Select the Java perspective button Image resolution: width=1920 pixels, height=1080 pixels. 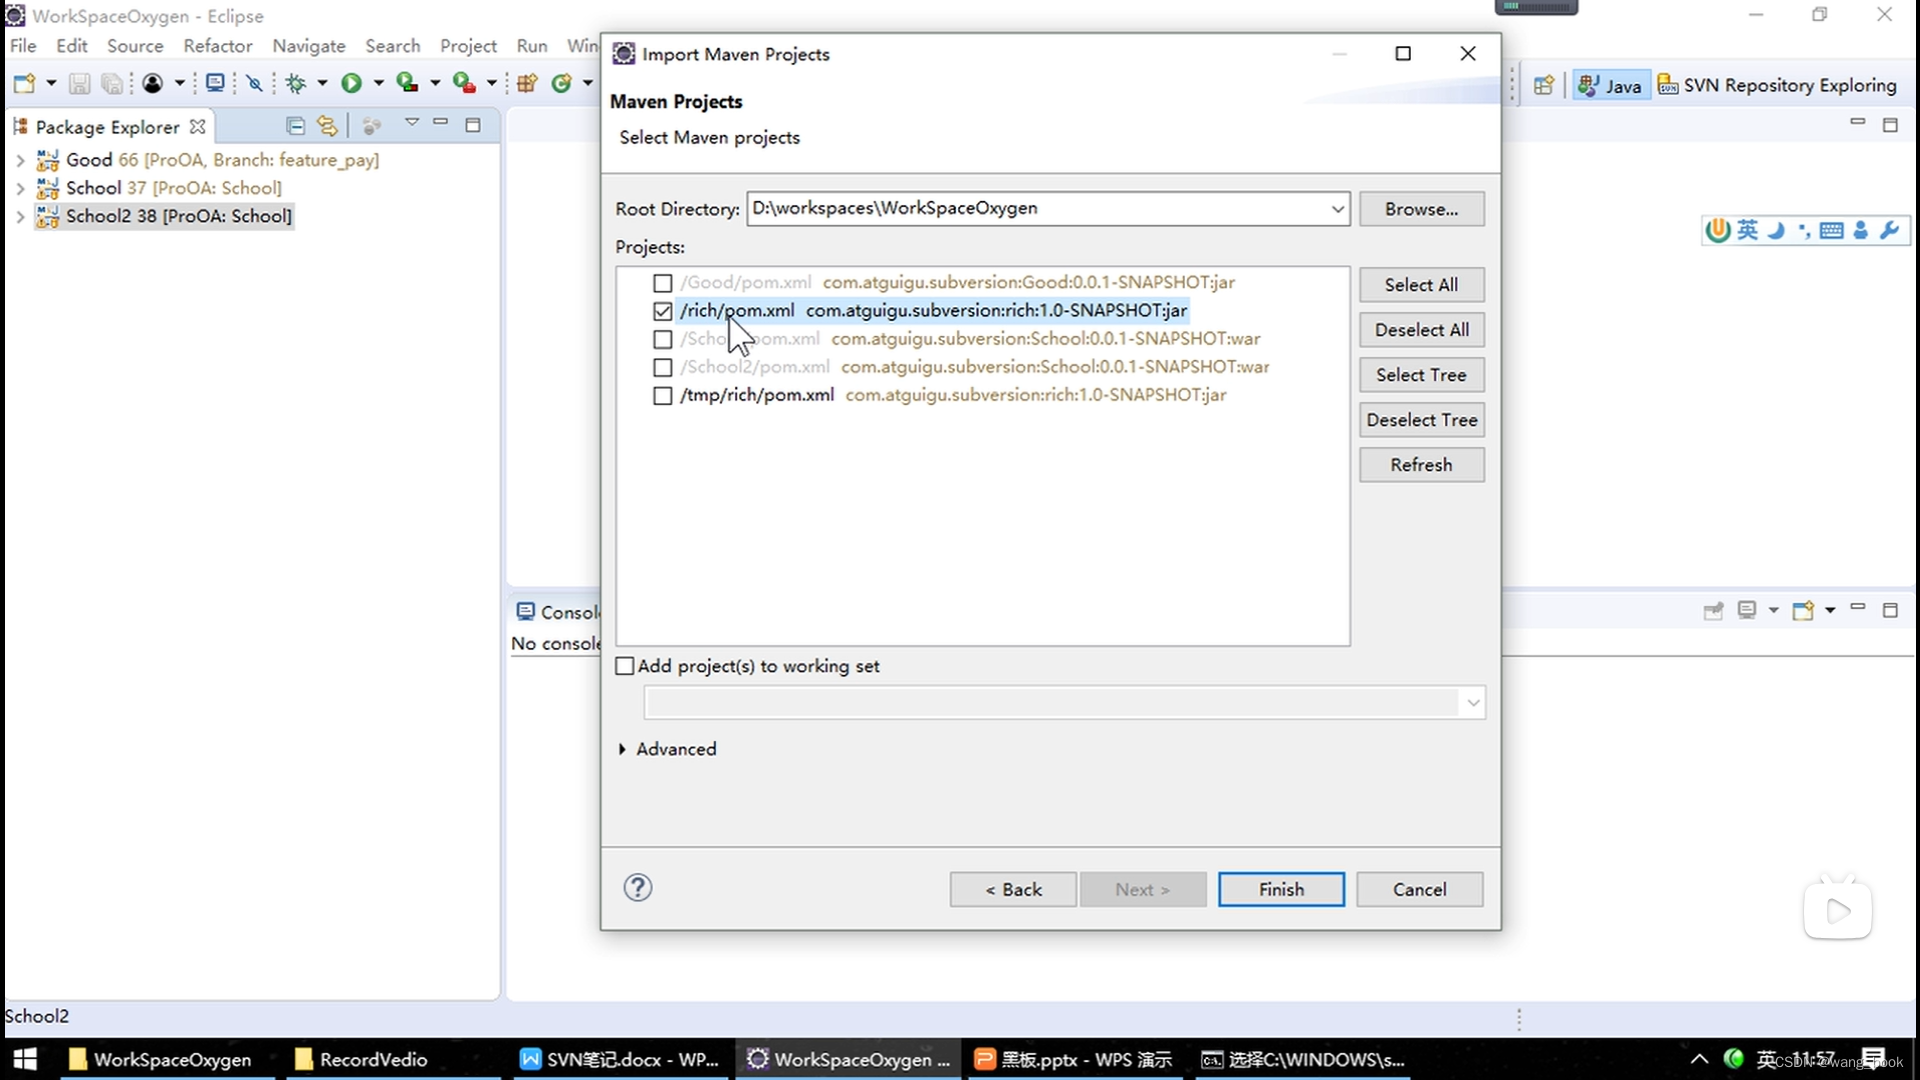point(1609,86)
